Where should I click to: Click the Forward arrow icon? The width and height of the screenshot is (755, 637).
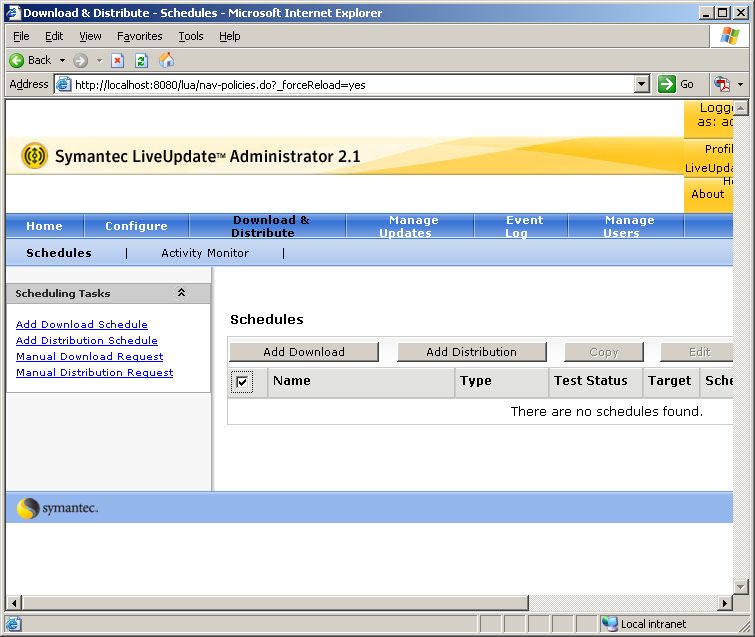point(80,60)
